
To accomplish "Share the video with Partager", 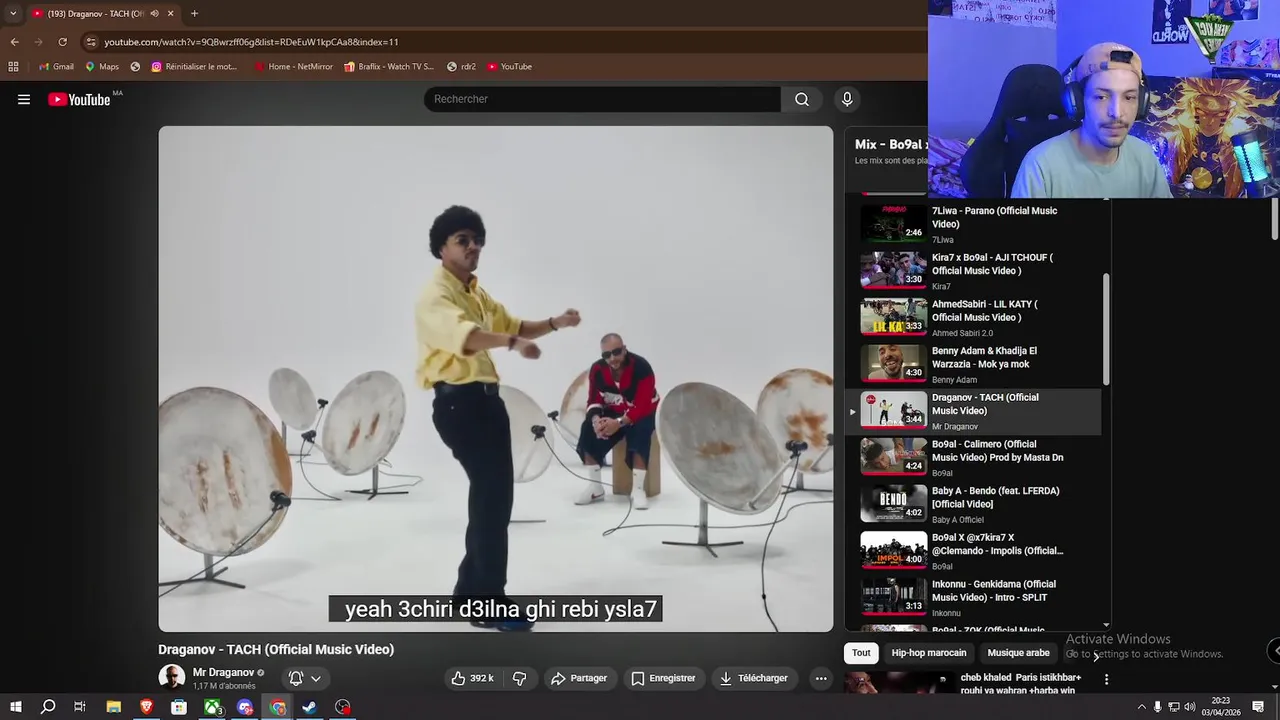I will click(x=579, y=678).
